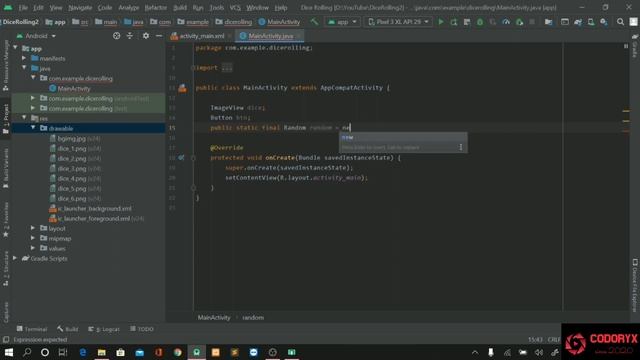Expand the layout folder
Image resolution: width=640 pixels, height=360 pixels.
pos(33,228)
